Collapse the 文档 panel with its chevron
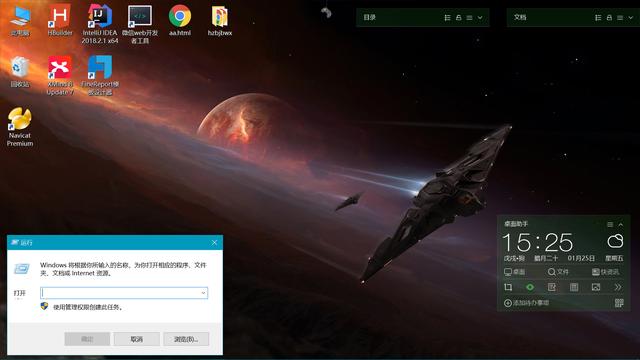 coord(631,18)
